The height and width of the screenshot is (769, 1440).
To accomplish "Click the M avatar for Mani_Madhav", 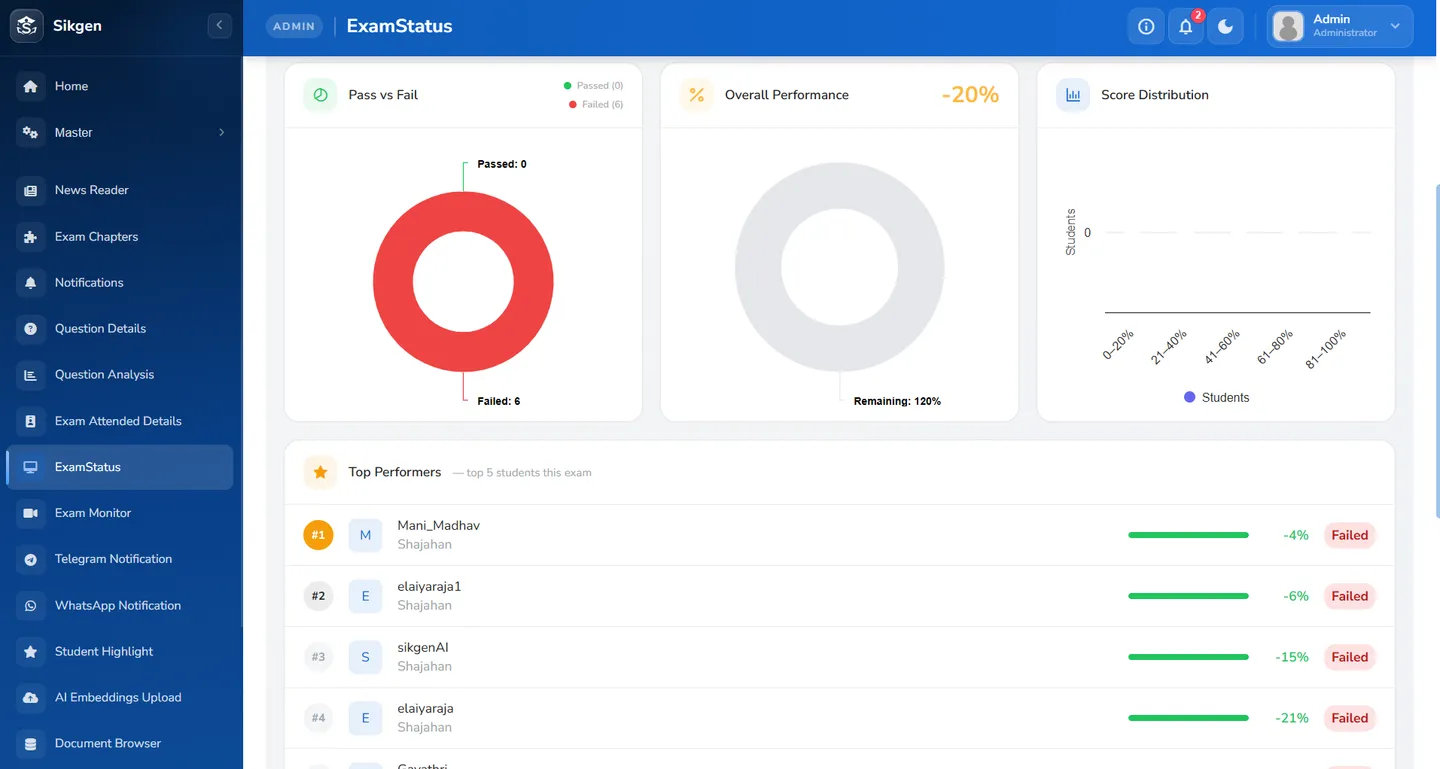I will pos(365,535).
